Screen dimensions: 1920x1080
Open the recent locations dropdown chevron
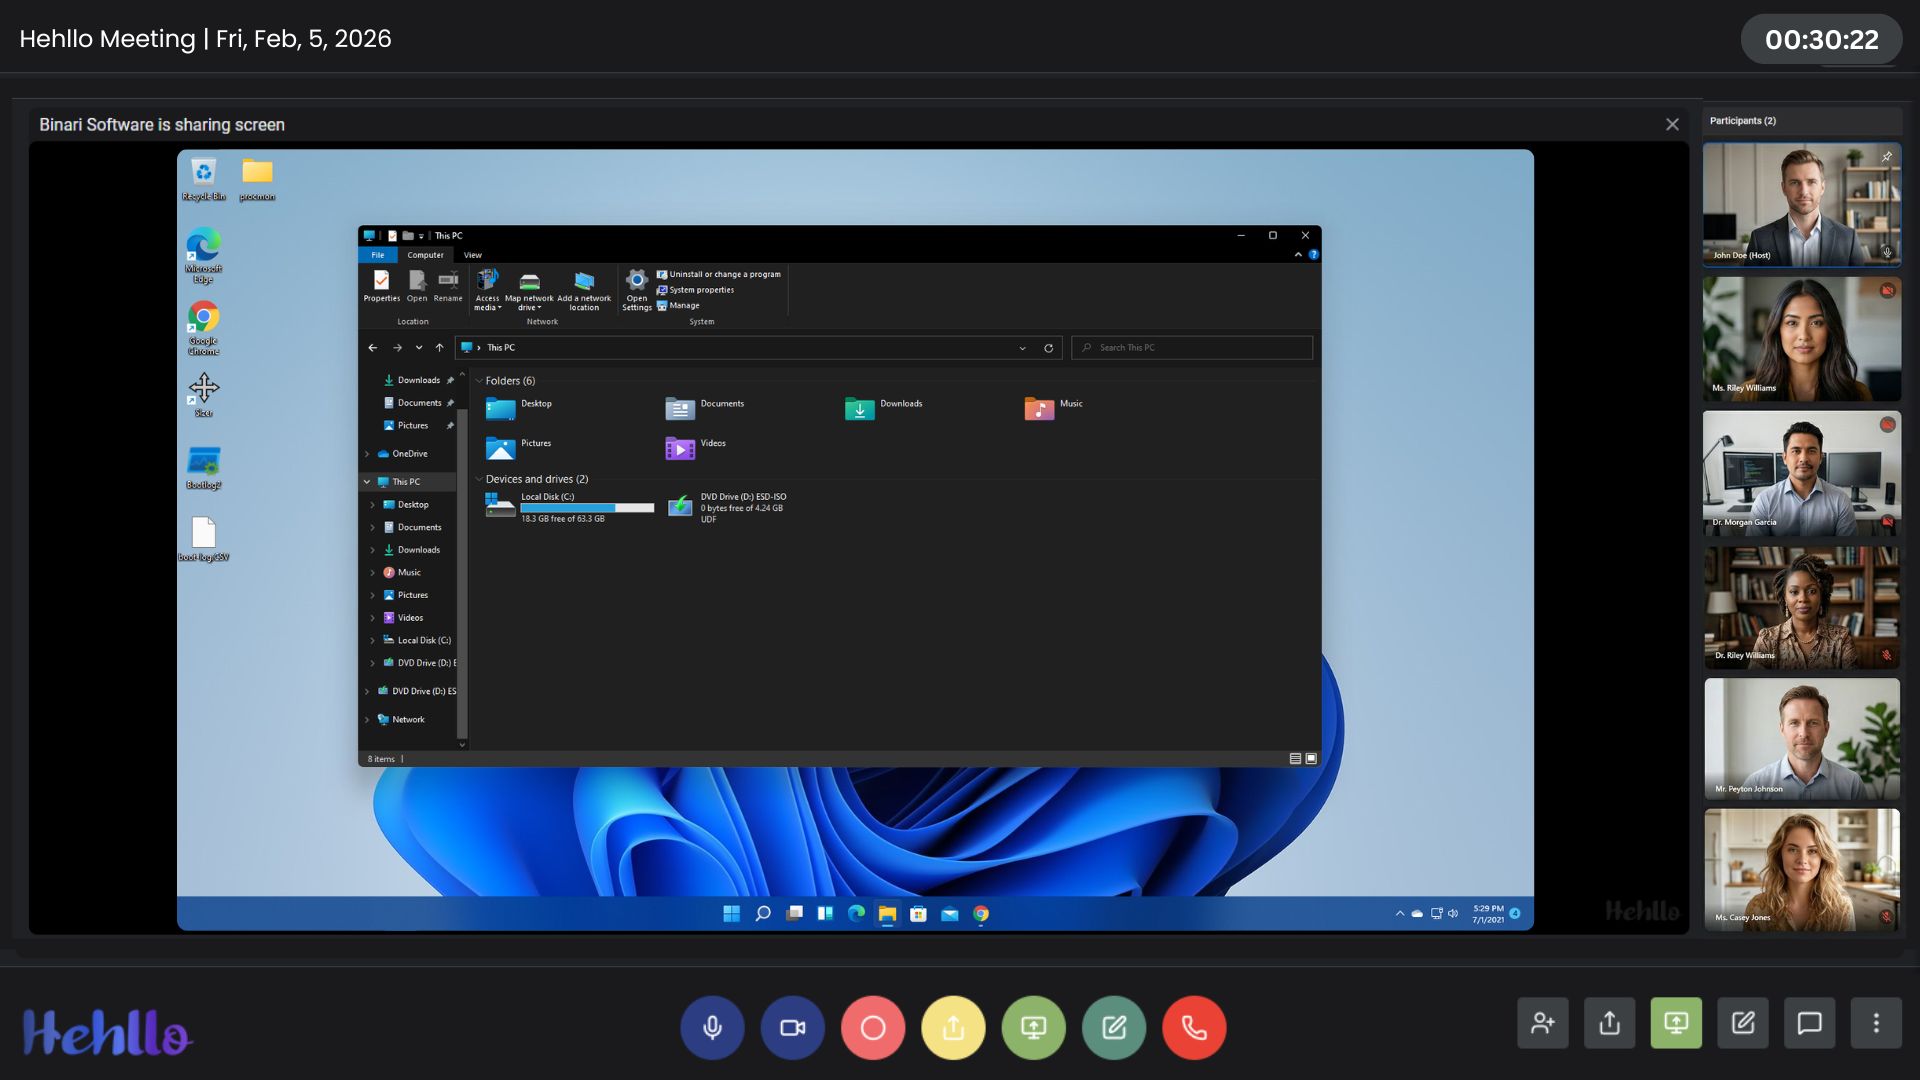tap(419, 348)
